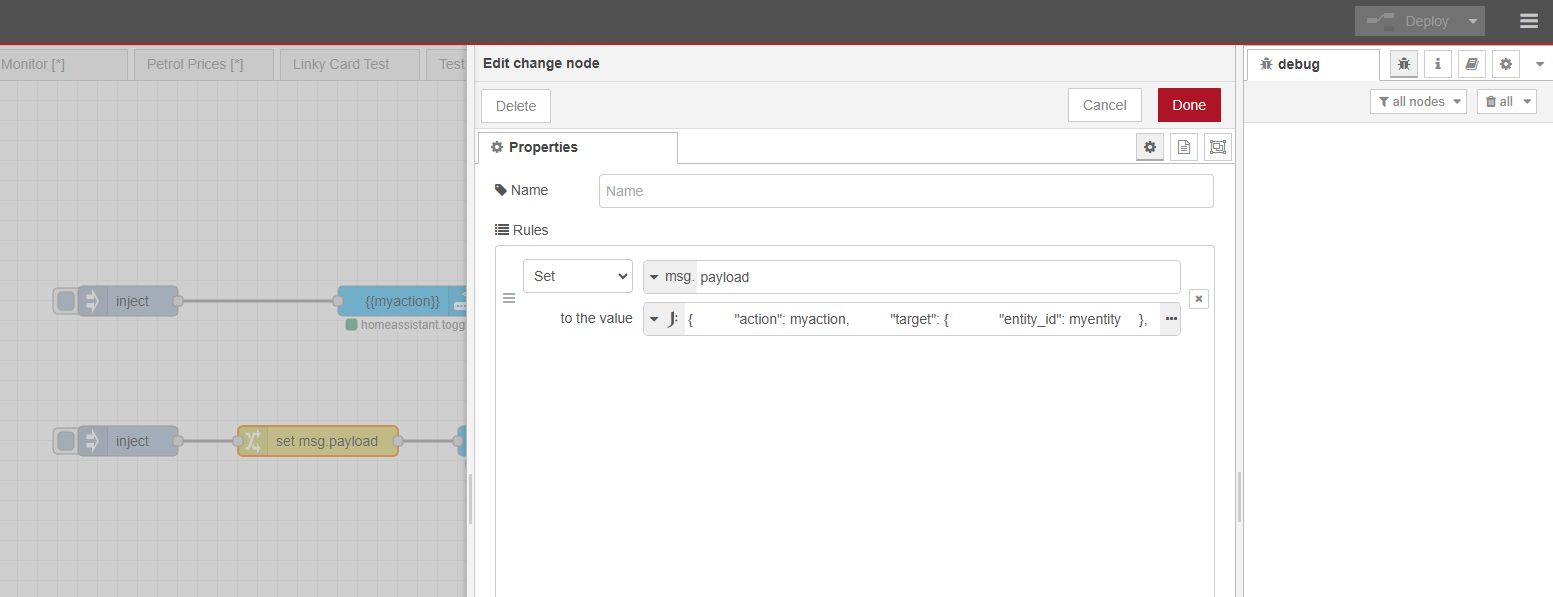Confirm the edit with Done
The width and height of the screenshot is (1553, 597).
tap(1189, 105)
